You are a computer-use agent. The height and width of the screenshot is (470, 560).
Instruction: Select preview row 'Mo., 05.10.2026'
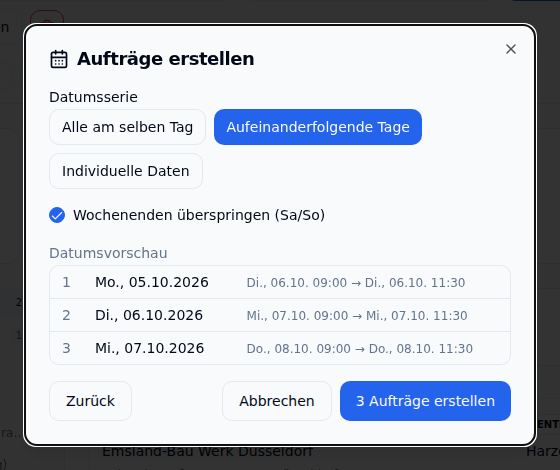pos(280,282)
